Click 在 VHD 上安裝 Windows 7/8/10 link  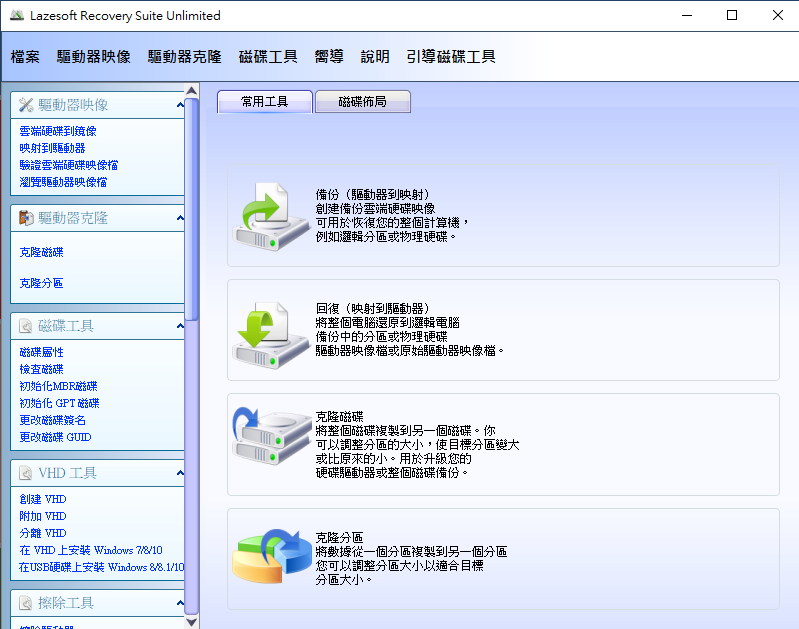coord(91,551)
